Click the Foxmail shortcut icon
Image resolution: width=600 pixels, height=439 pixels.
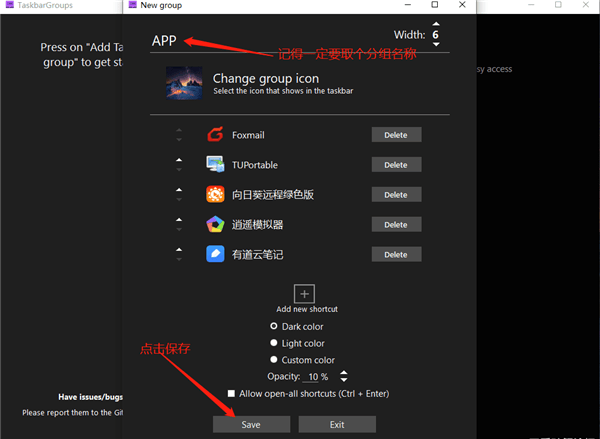pyautogui.click(x=215, y=135)
